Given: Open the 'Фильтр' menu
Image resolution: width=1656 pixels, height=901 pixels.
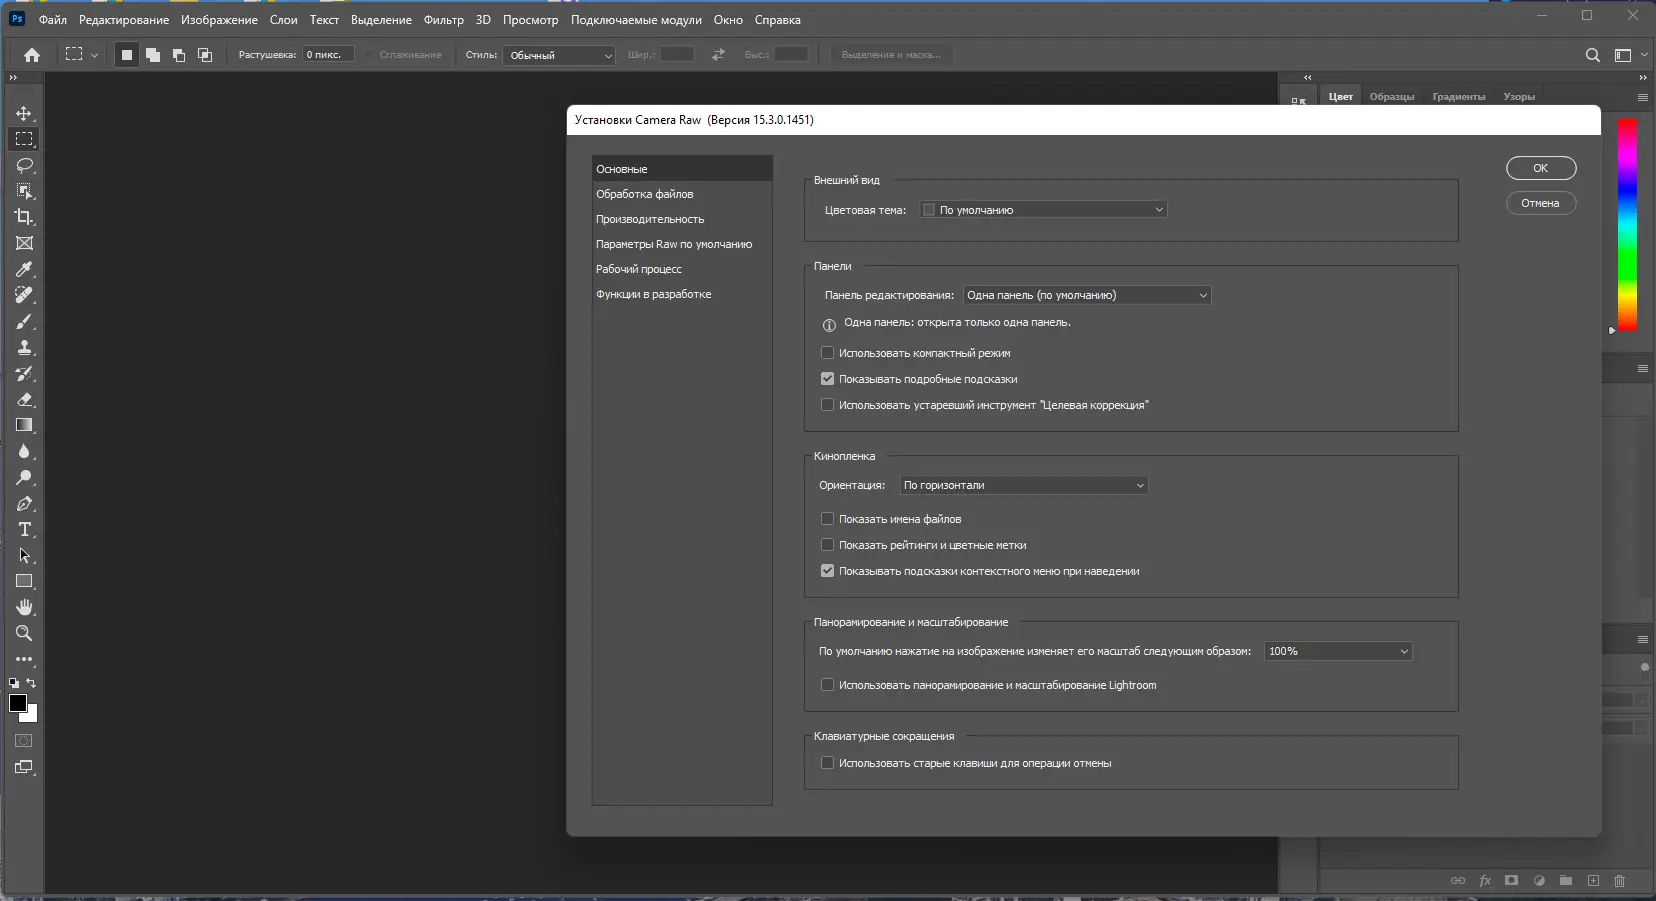Looking at the screenshot, I should [x=443, y=20].
